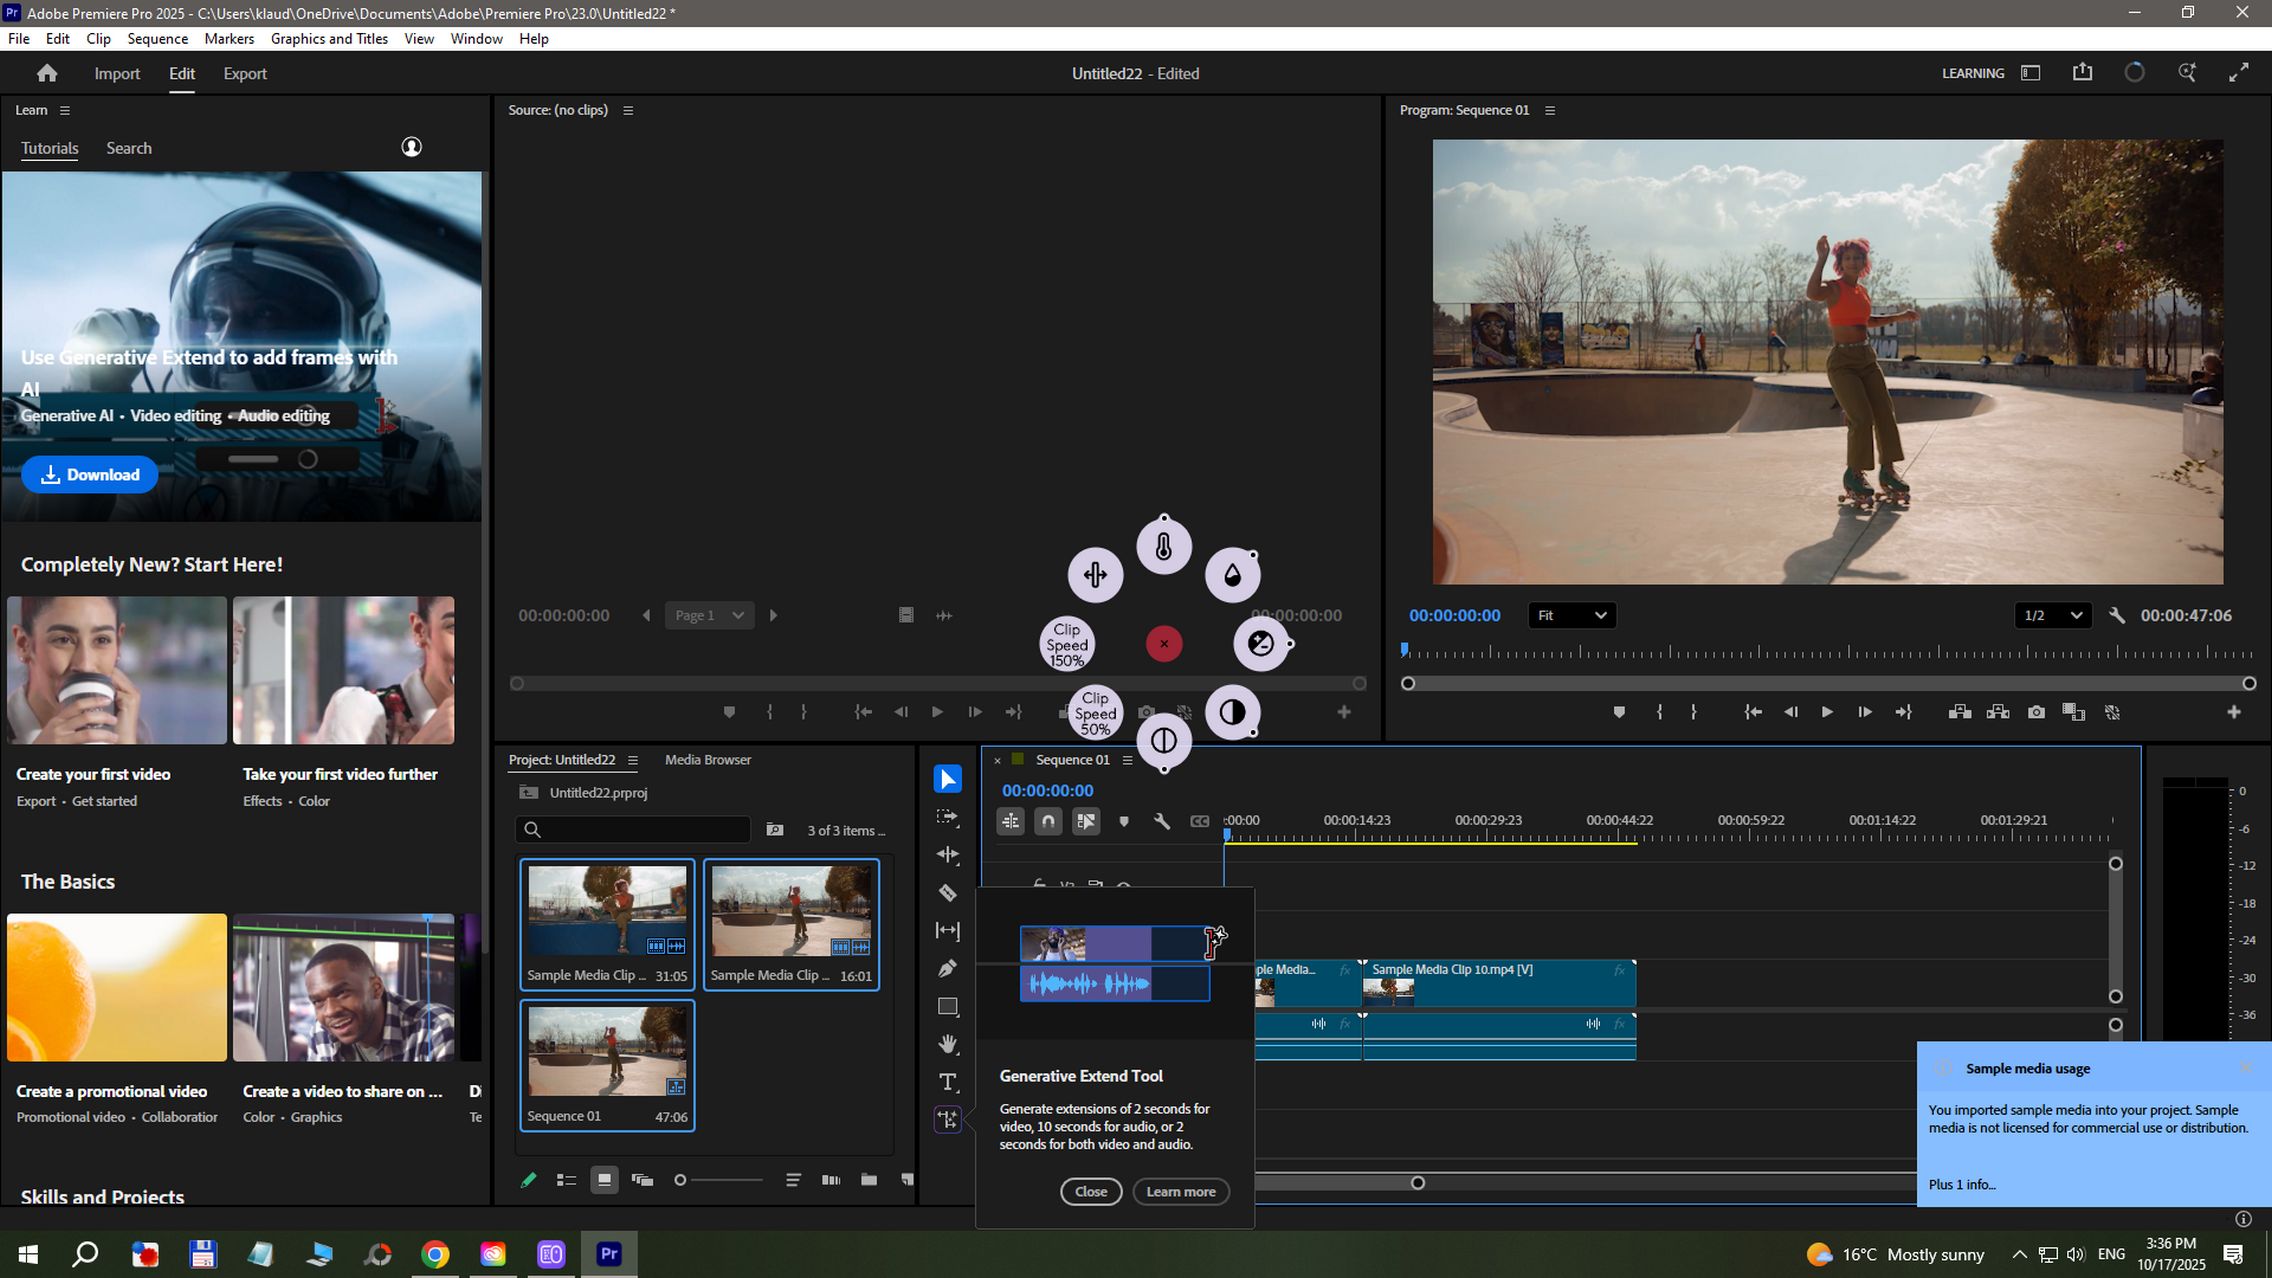Expand the Page 1 dropdown in Source
2272x1278 pixels.
pyautogui.click(x=709, y=615)
